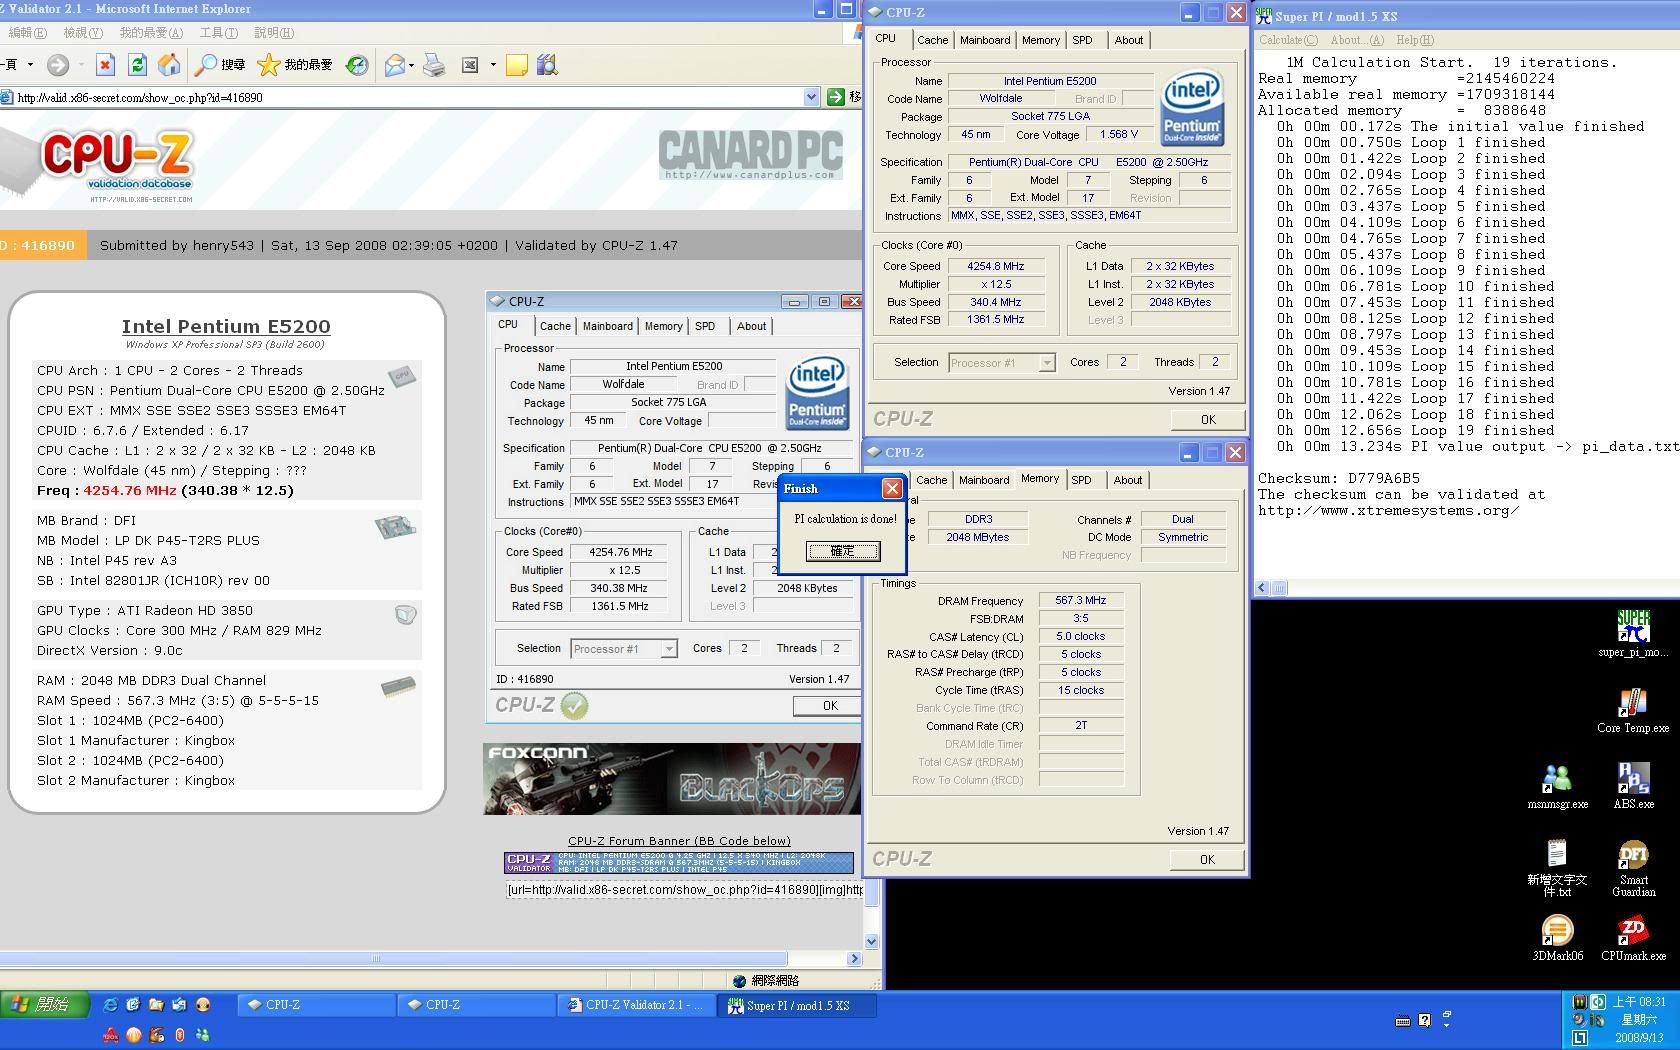Viewport: 1680px width, 1050px height.
Task: Click the BB code URL input field
Action: click(x=684, y=889)
